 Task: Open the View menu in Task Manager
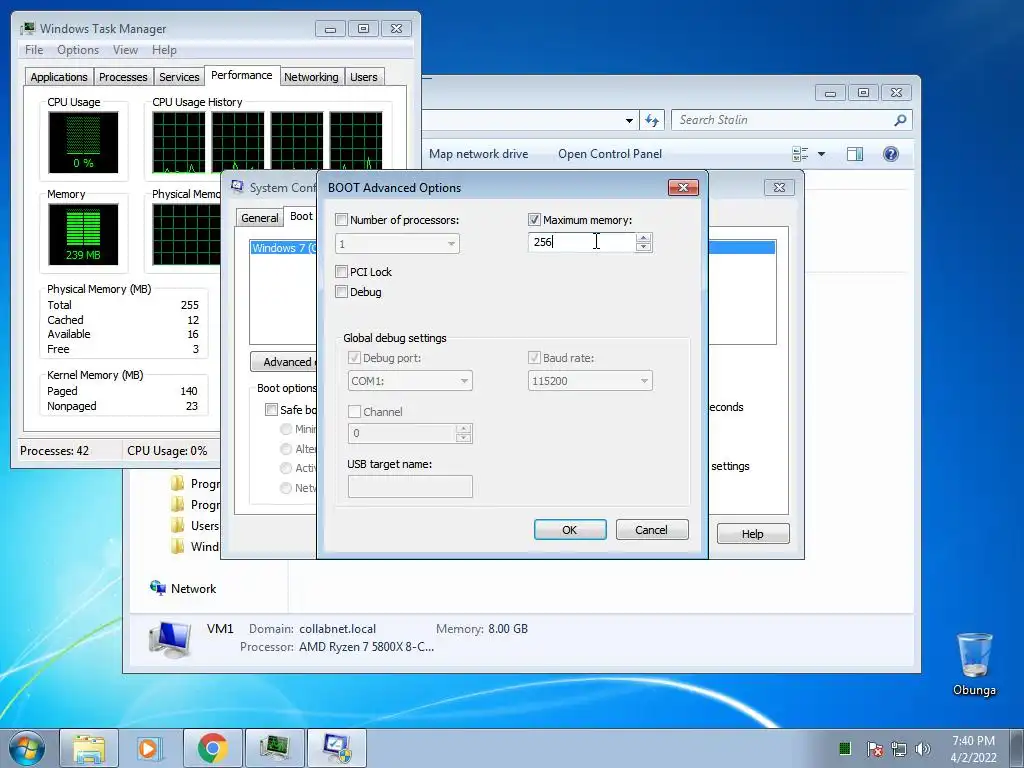tap(125, 50)
